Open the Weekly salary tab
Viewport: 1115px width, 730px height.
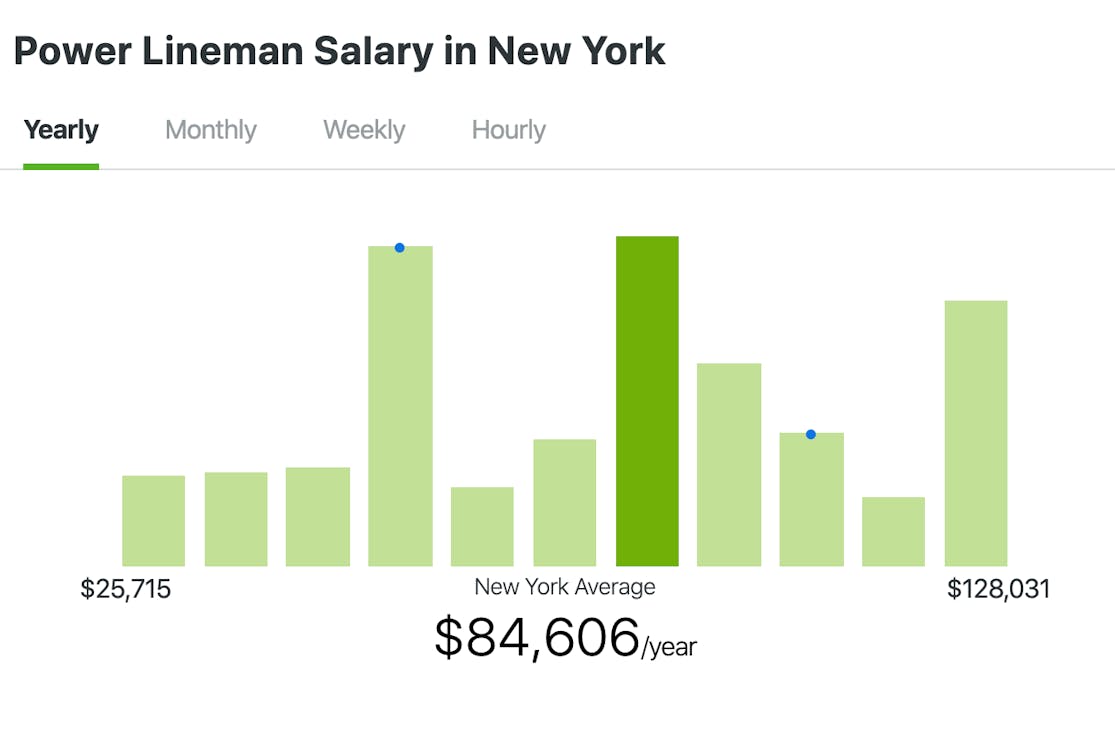364,131
